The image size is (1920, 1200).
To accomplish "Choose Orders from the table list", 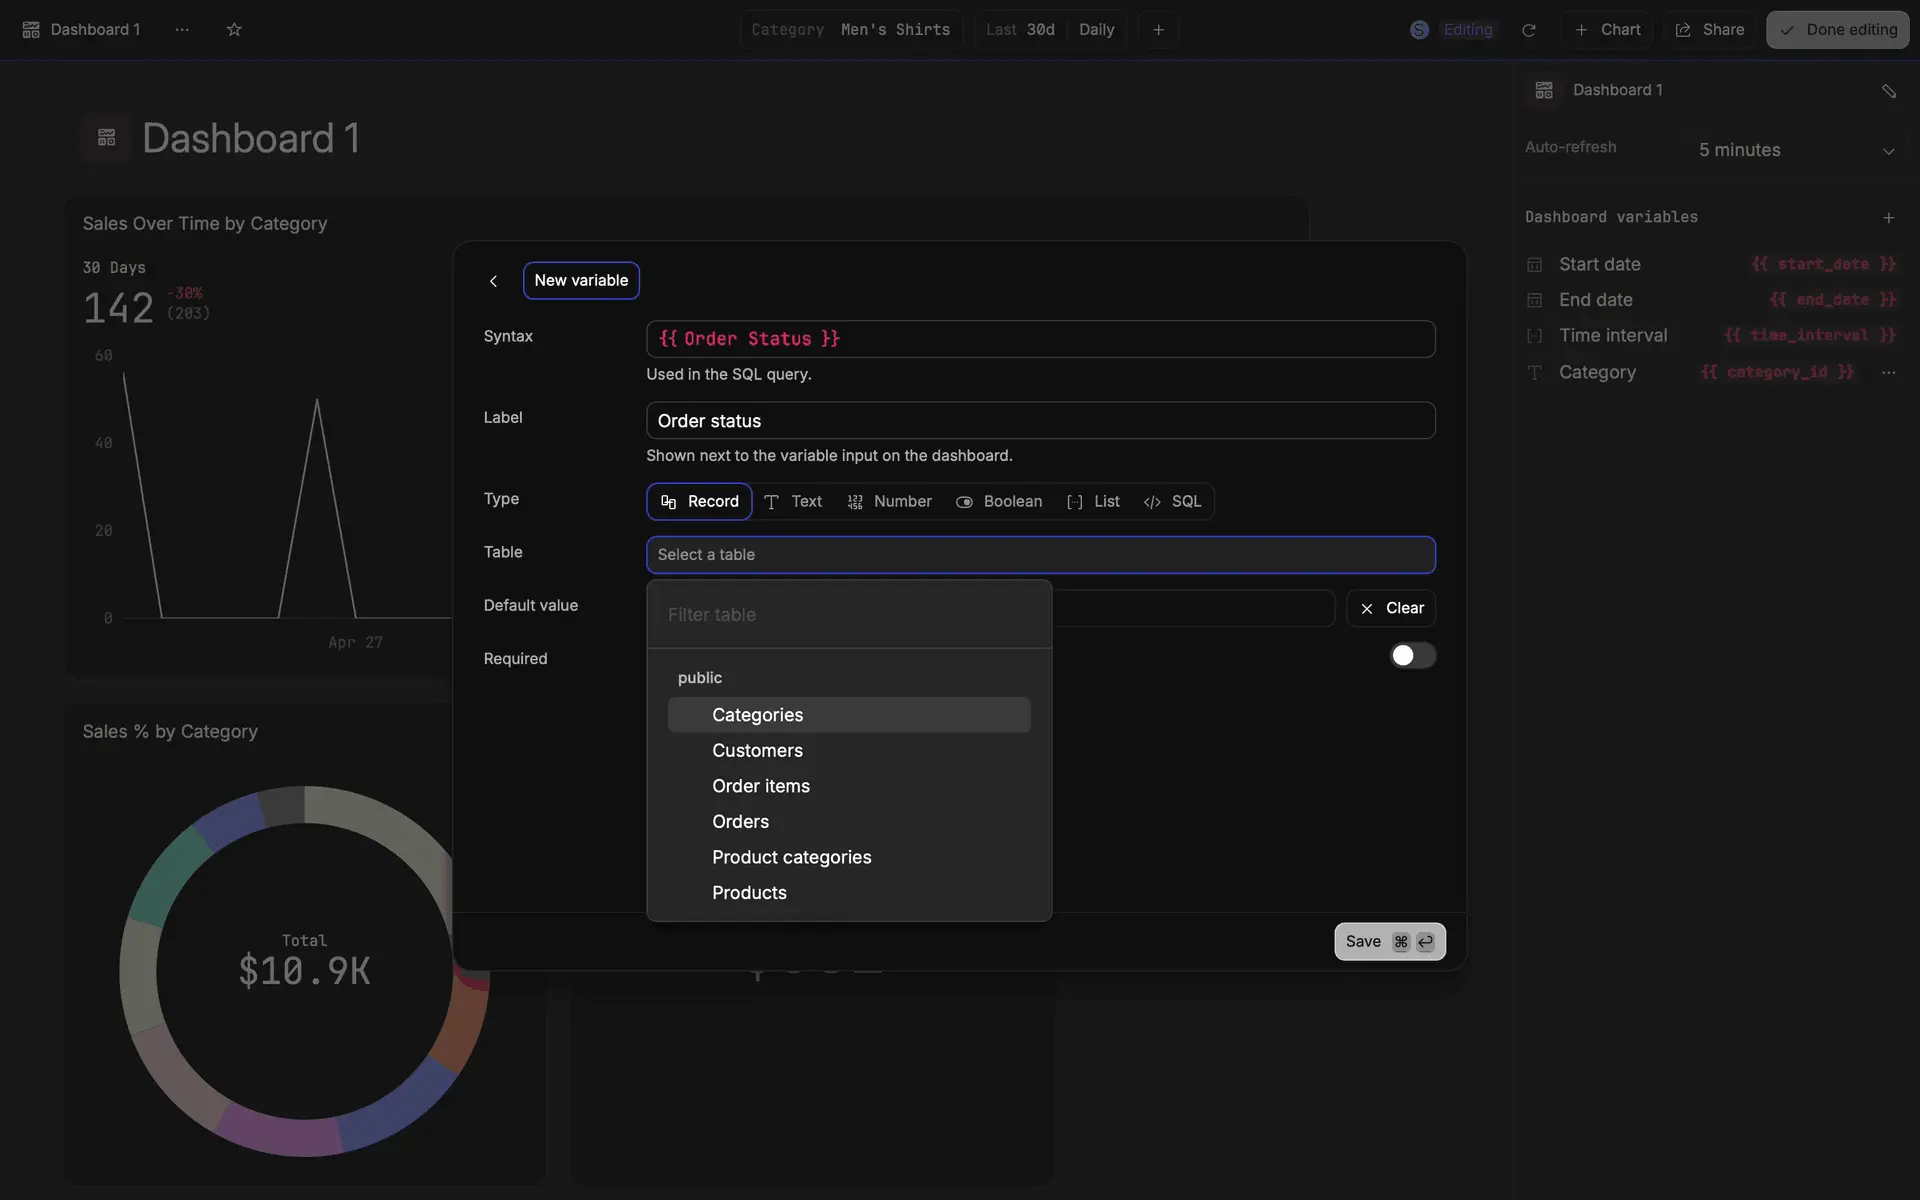I will [740, 822].
